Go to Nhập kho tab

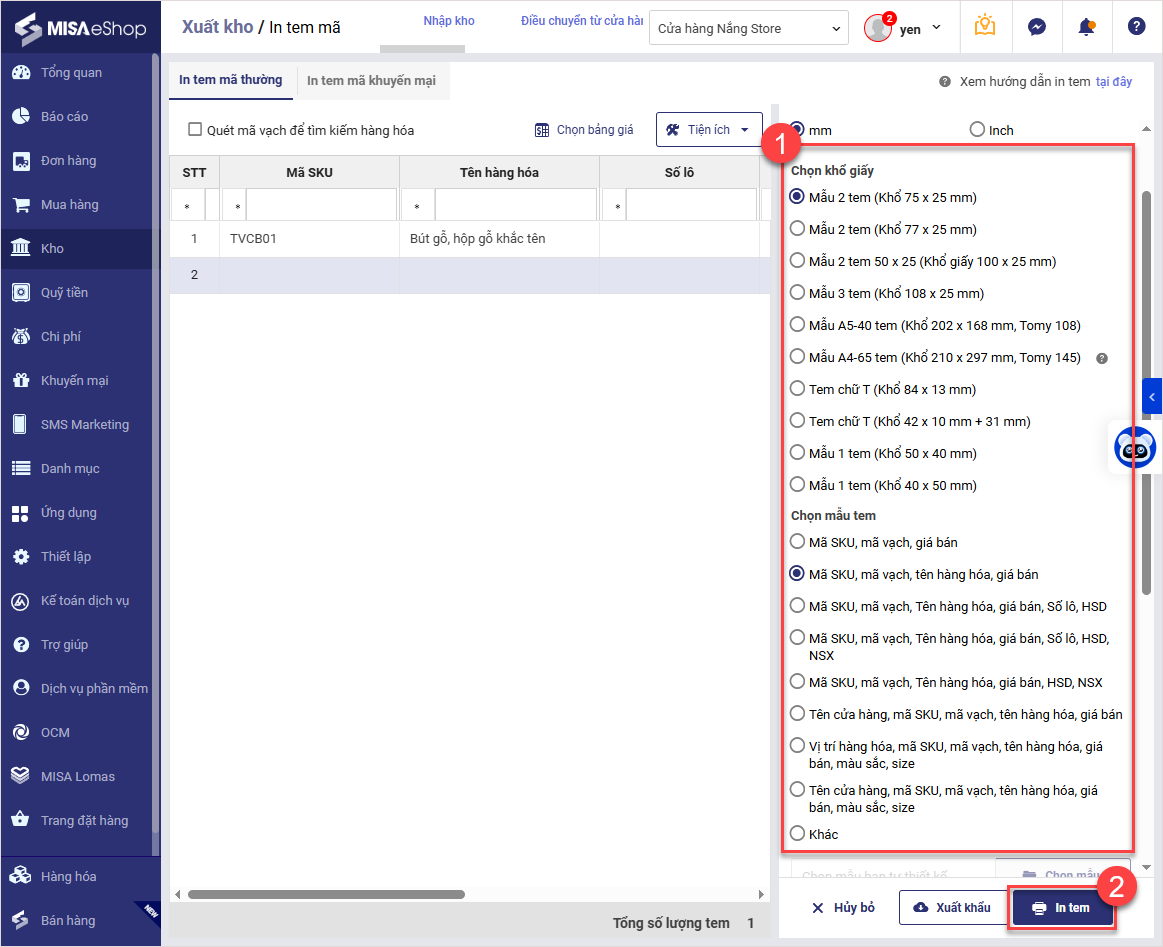449,21
